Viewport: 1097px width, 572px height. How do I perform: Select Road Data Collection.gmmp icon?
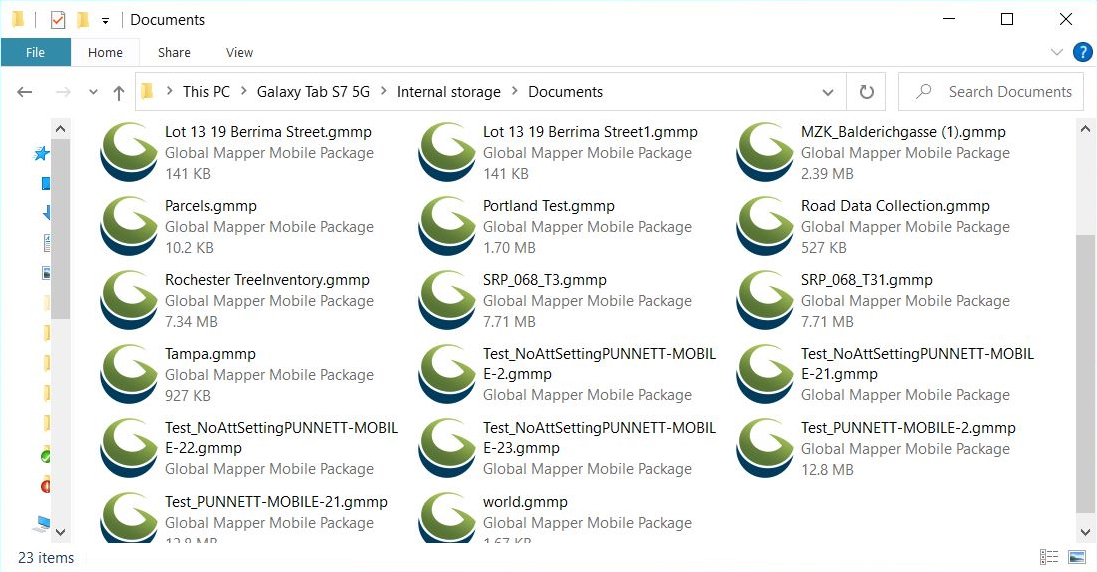tap(766, 226)
